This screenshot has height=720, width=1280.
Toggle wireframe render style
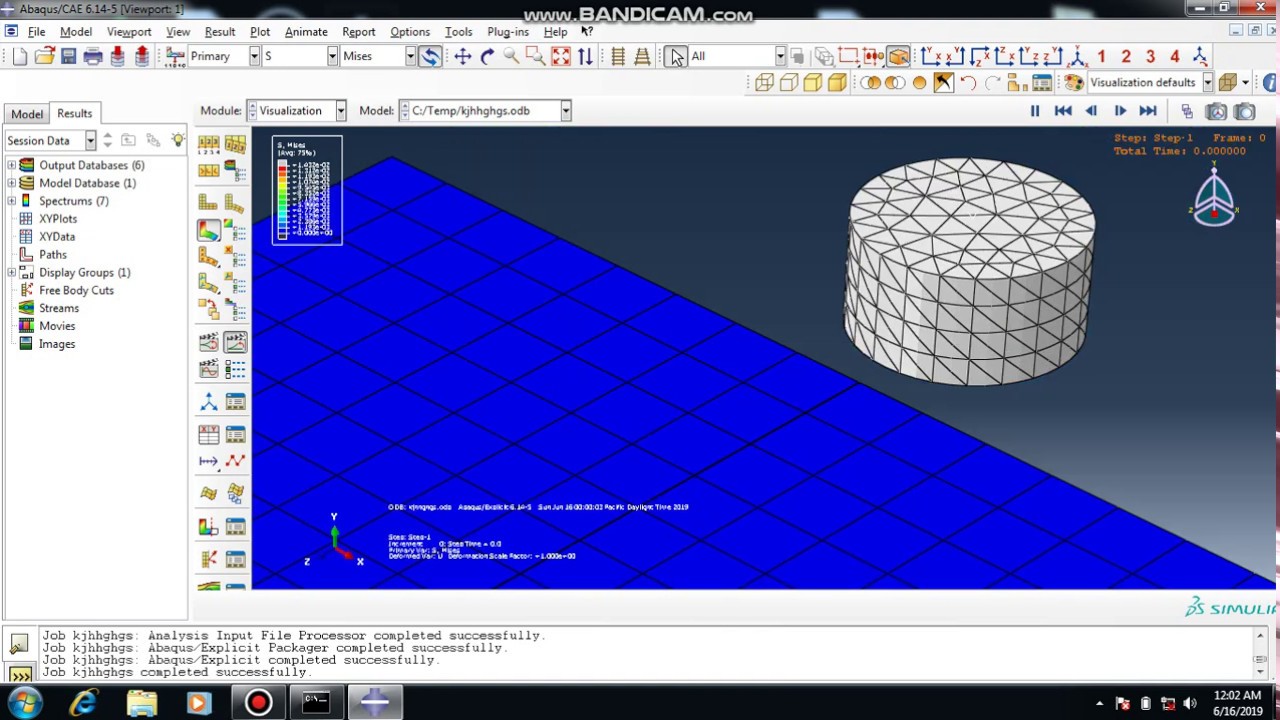tap(764, 83)
